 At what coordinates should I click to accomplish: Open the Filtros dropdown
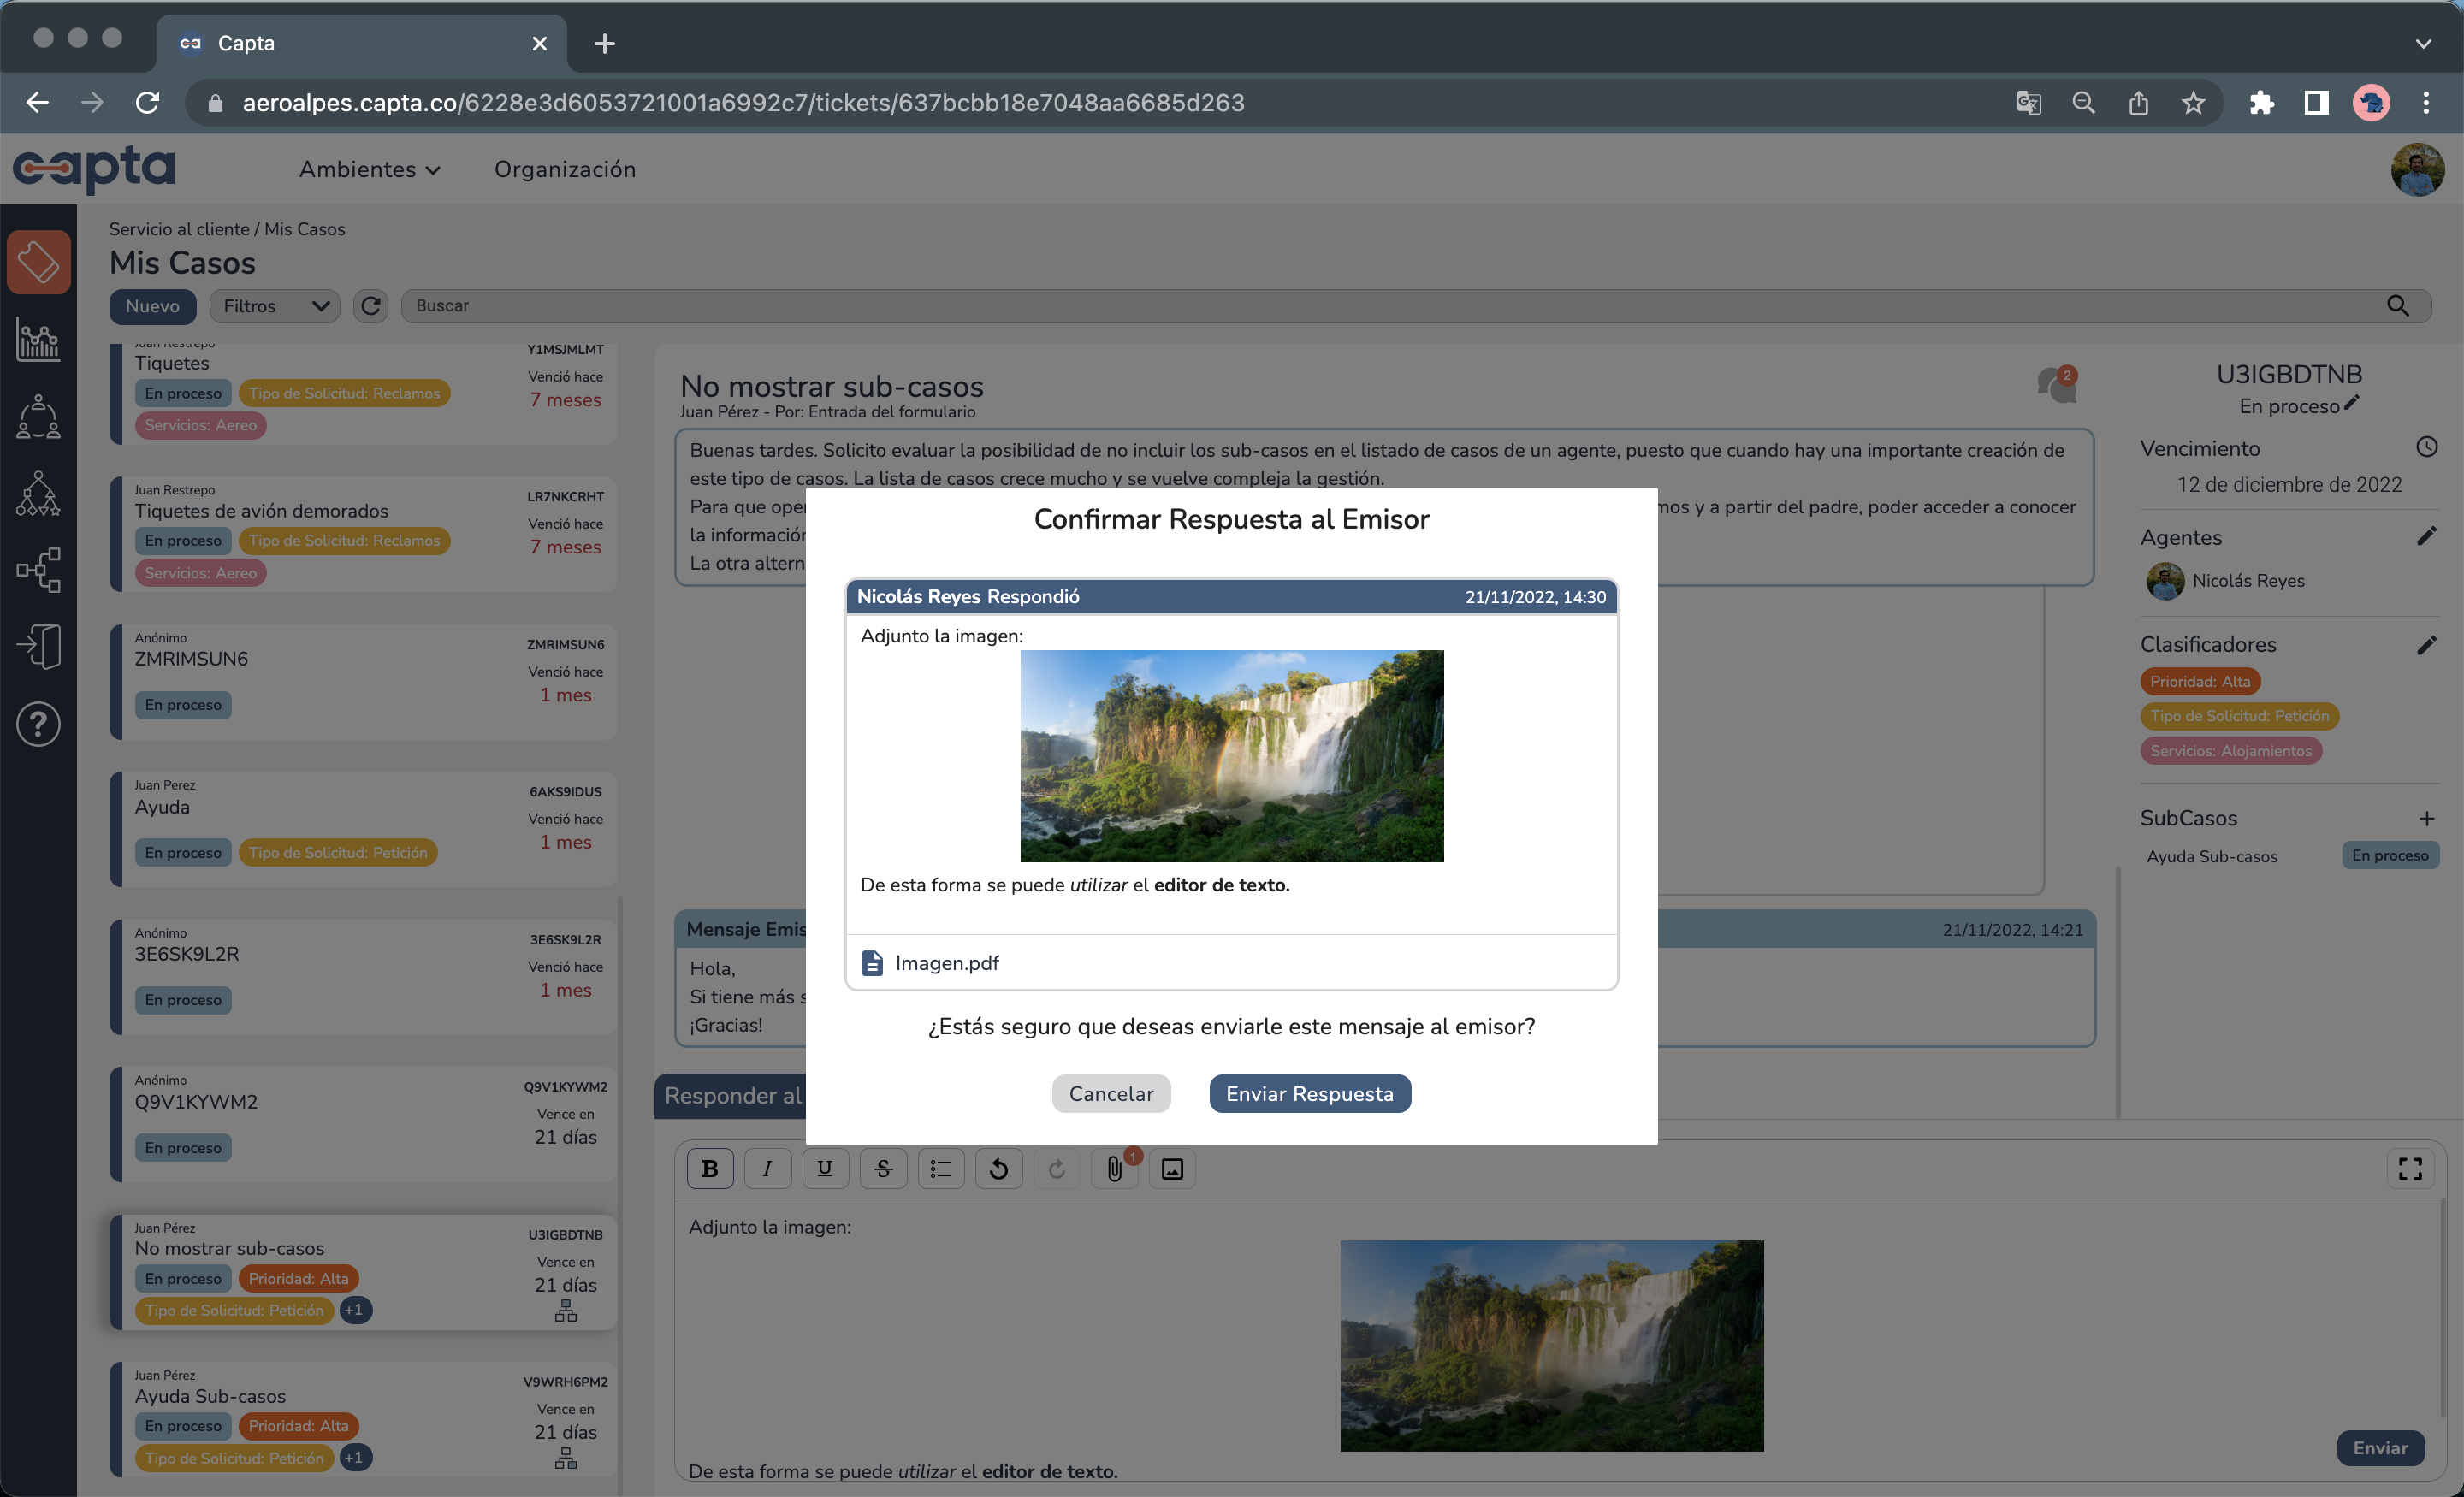tap(274, 306)
